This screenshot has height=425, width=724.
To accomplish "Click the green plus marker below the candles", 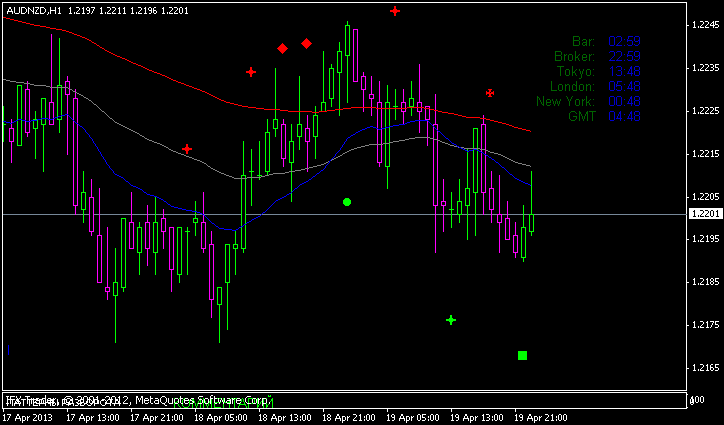I will pos(451,320).
